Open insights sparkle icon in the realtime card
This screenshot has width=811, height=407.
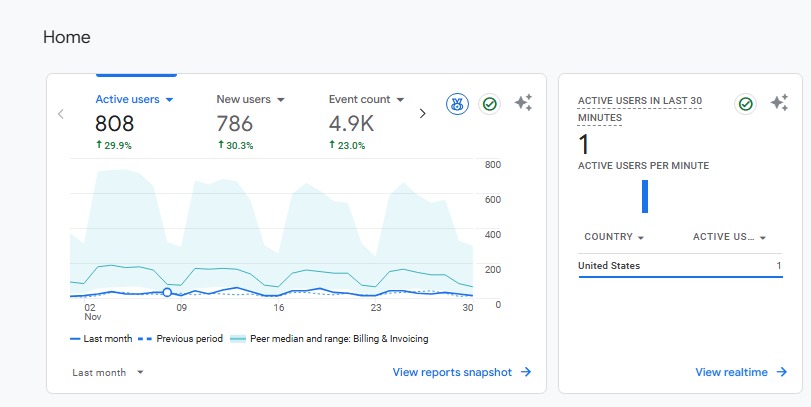pos(779,103)
